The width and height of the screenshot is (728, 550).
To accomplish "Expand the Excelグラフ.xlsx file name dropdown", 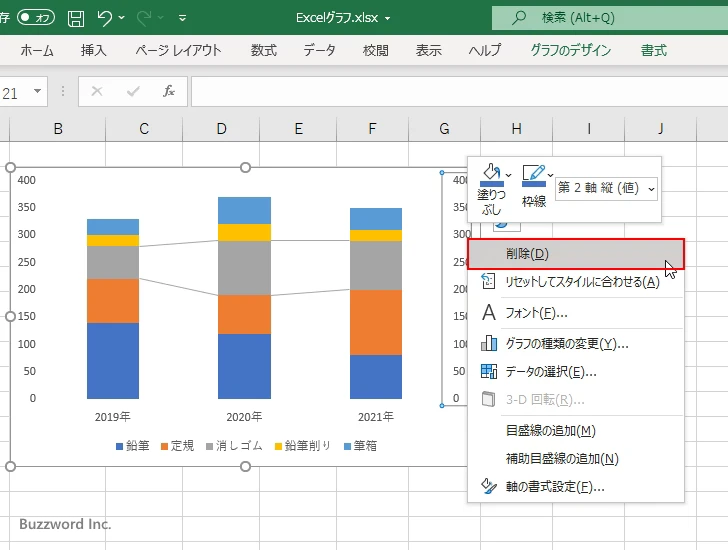I will 387,19.
